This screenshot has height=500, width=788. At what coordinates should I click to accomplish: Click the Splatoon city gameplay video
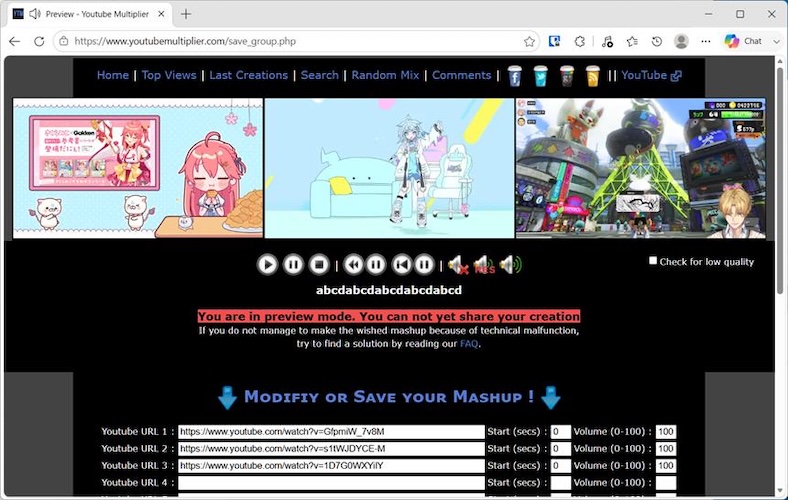coord(641,168)
